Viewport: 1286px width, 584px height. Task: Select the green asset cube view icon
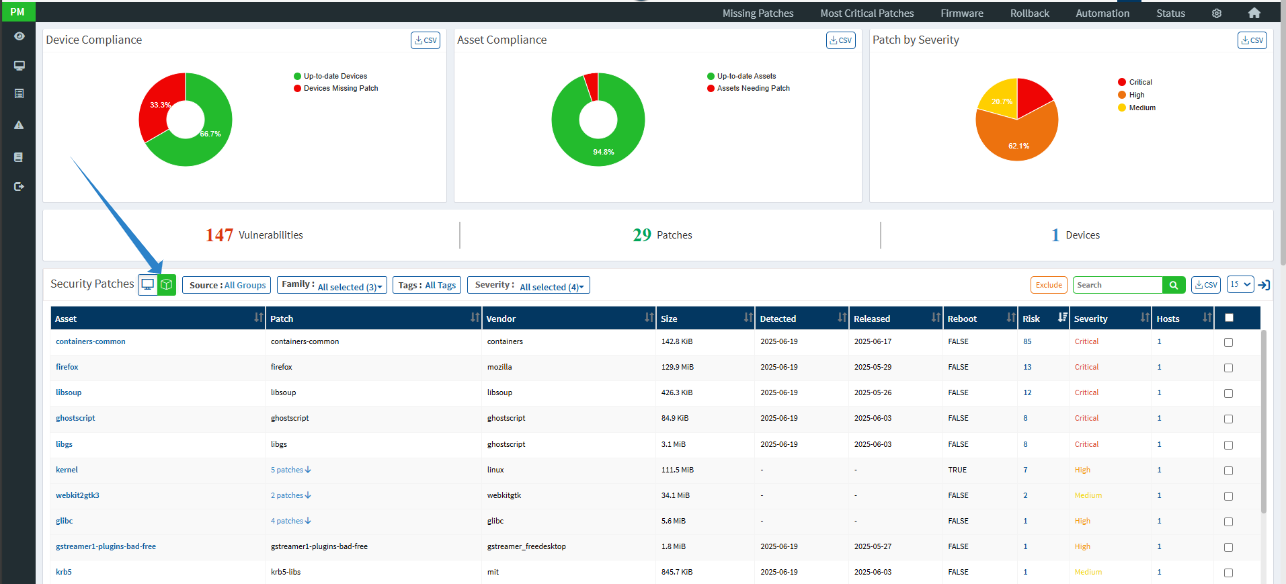coord(166,285)
